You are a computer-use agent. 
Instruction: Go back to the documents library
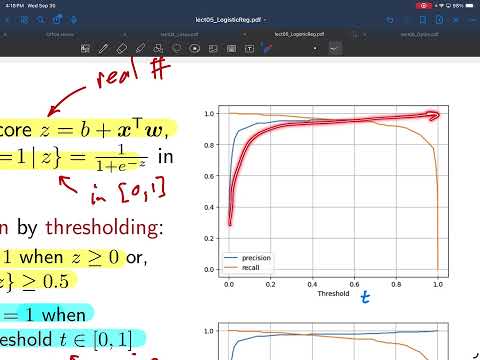(7, 20)
